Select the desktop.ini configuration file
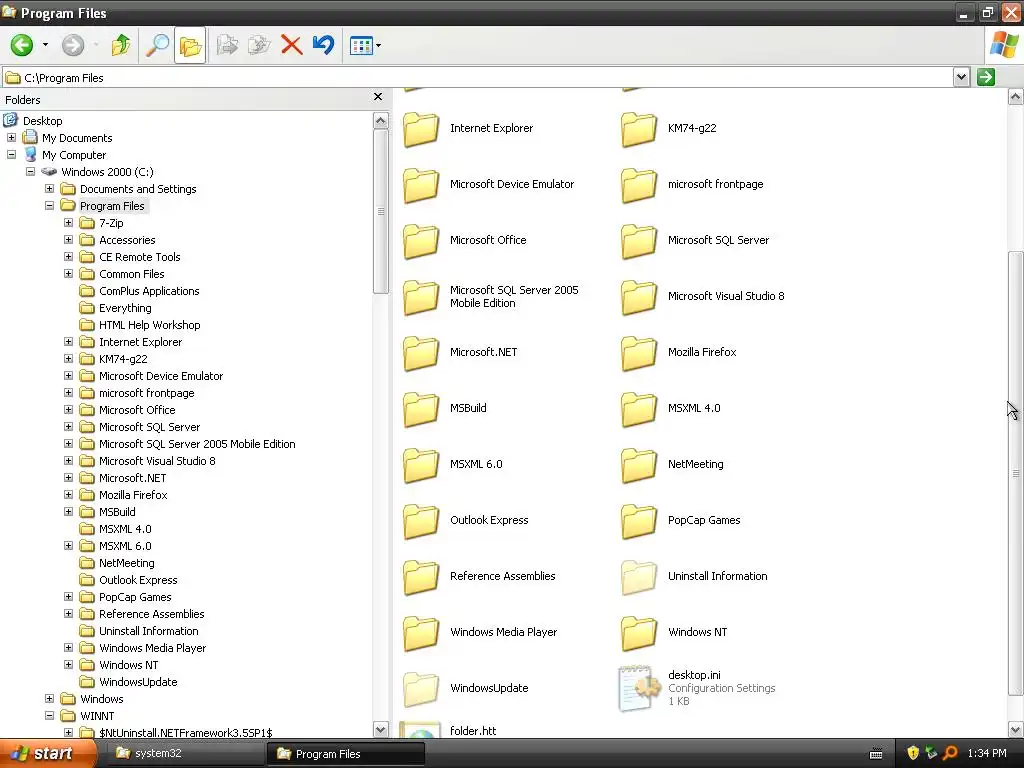The width and height of the screenshot is (1024, 768). [639, 688]
